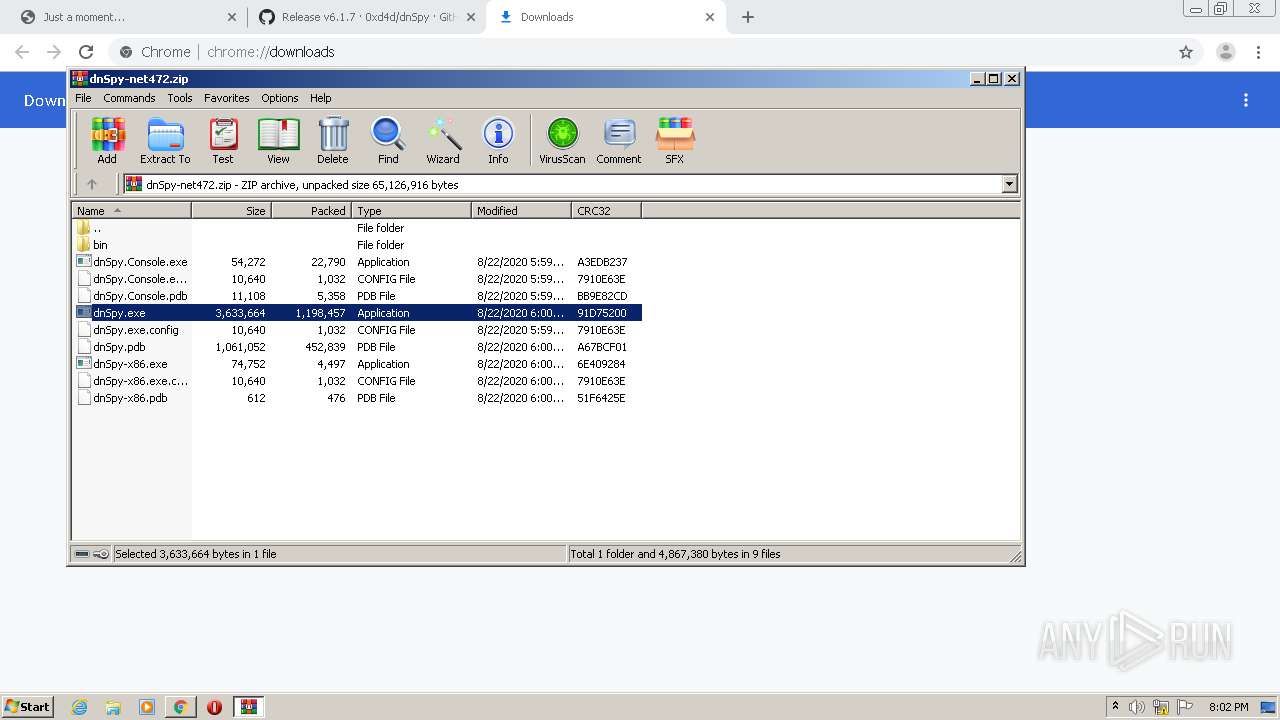Image resolution: width=1280 pixels, height=720 pixels.
Task: Click the Chrome address bar
Action: click(x=640, y=52)
